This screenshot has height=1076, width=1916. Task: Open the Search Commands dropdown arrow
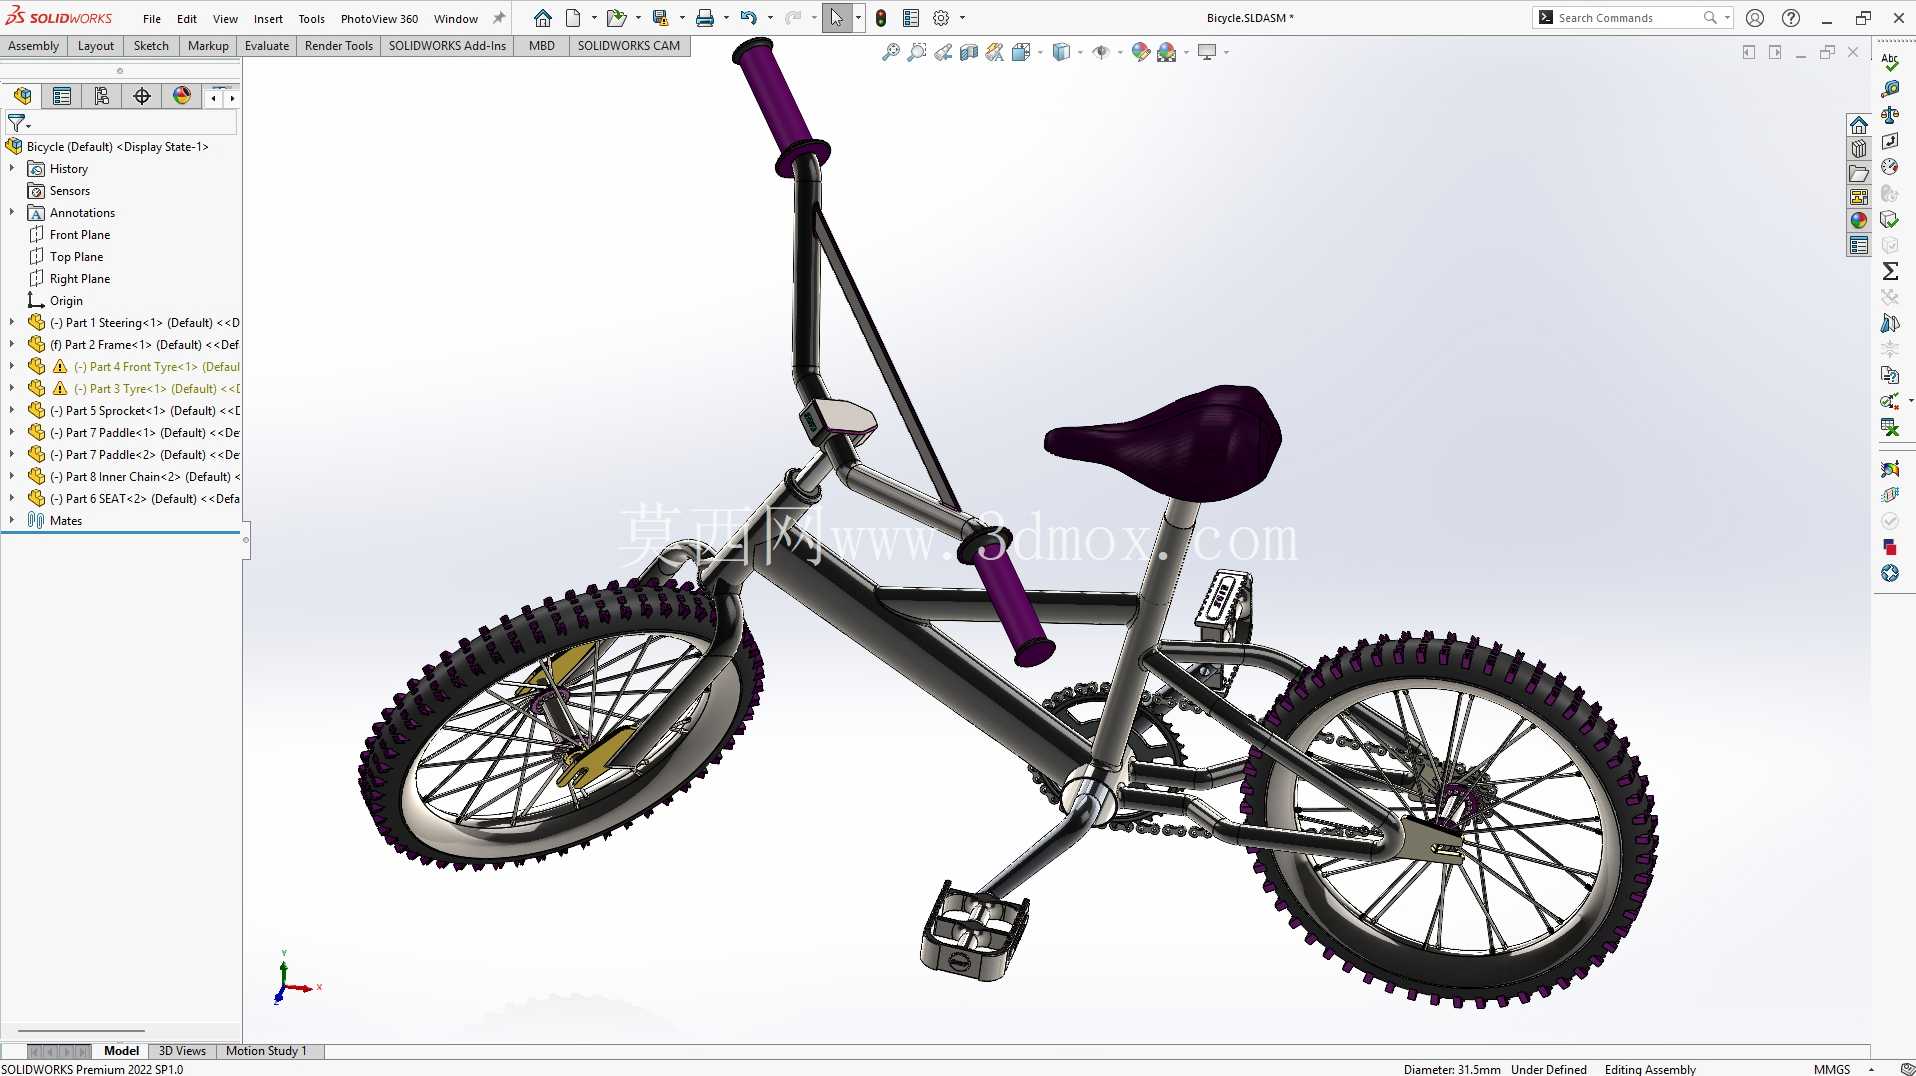click(1727, 18)
